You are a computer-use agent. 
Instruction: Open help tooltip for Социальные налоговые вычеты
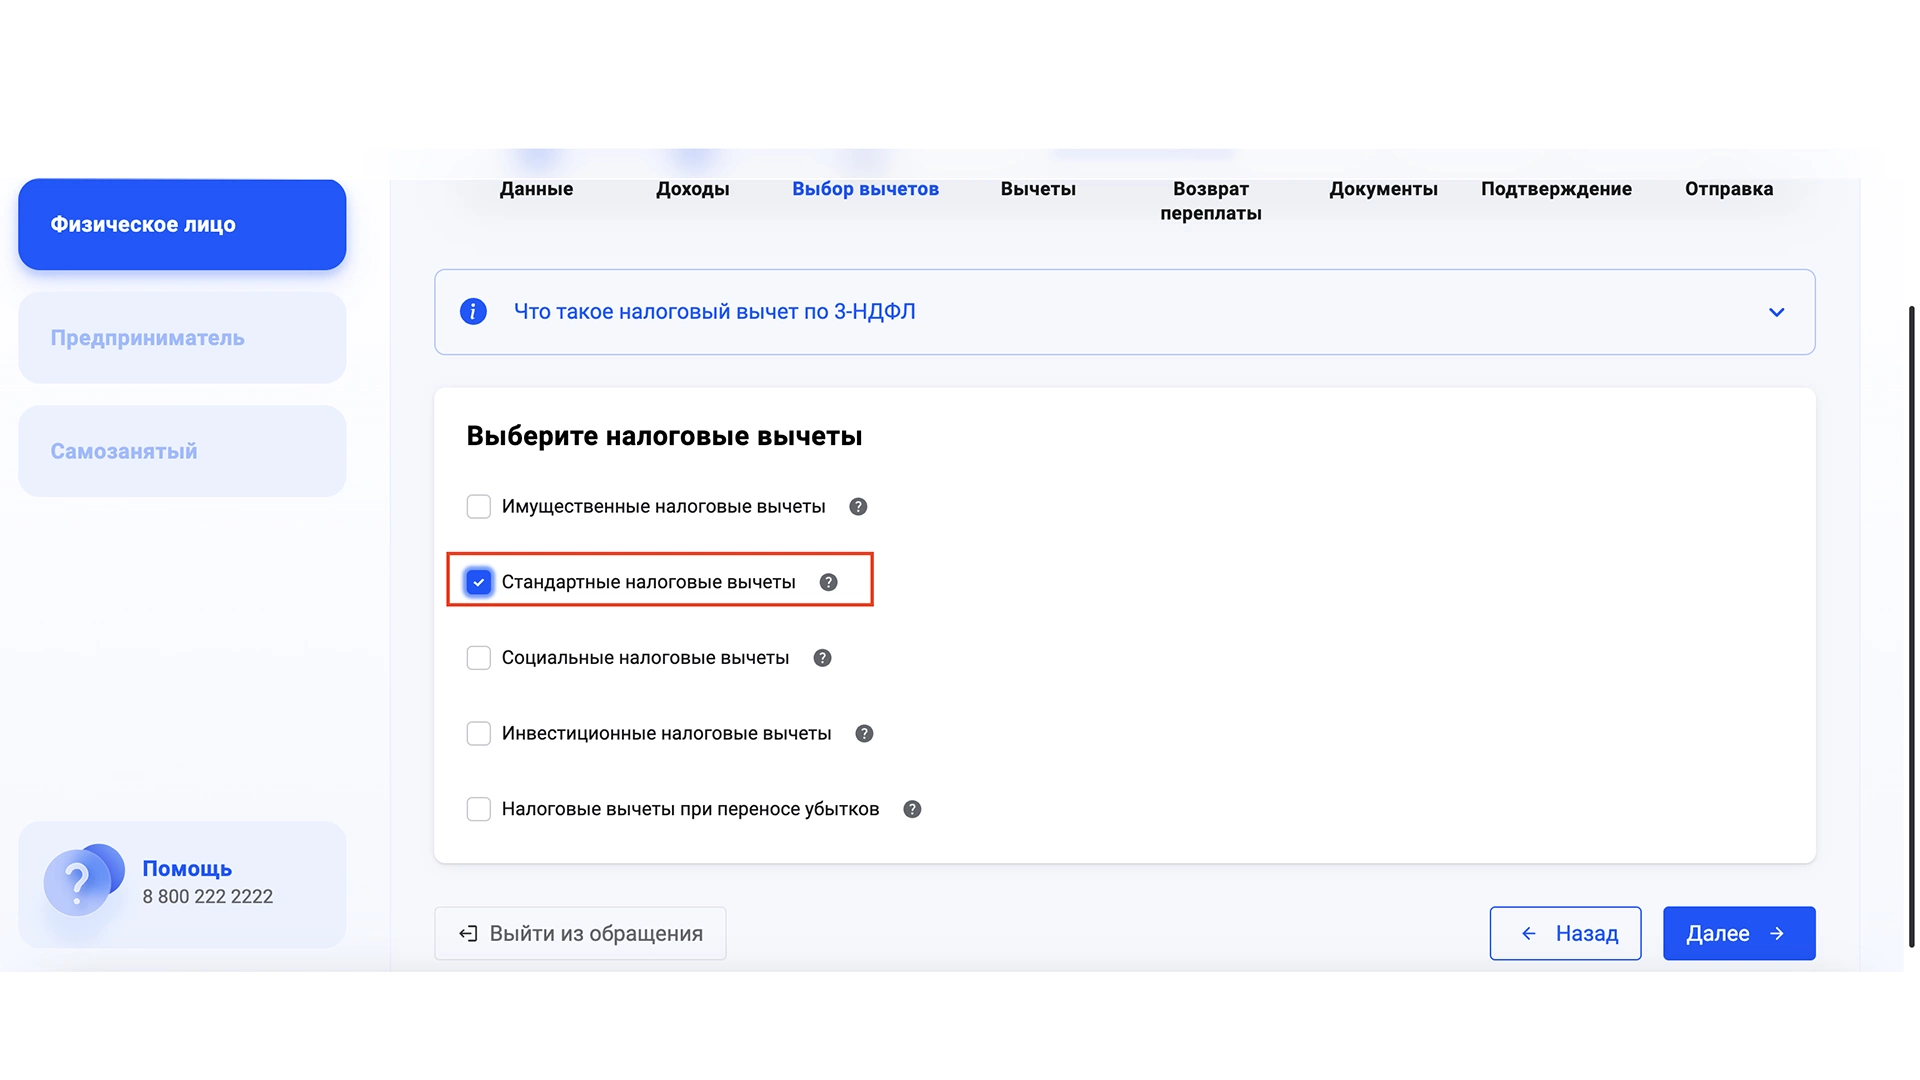(x=822, y=658)
